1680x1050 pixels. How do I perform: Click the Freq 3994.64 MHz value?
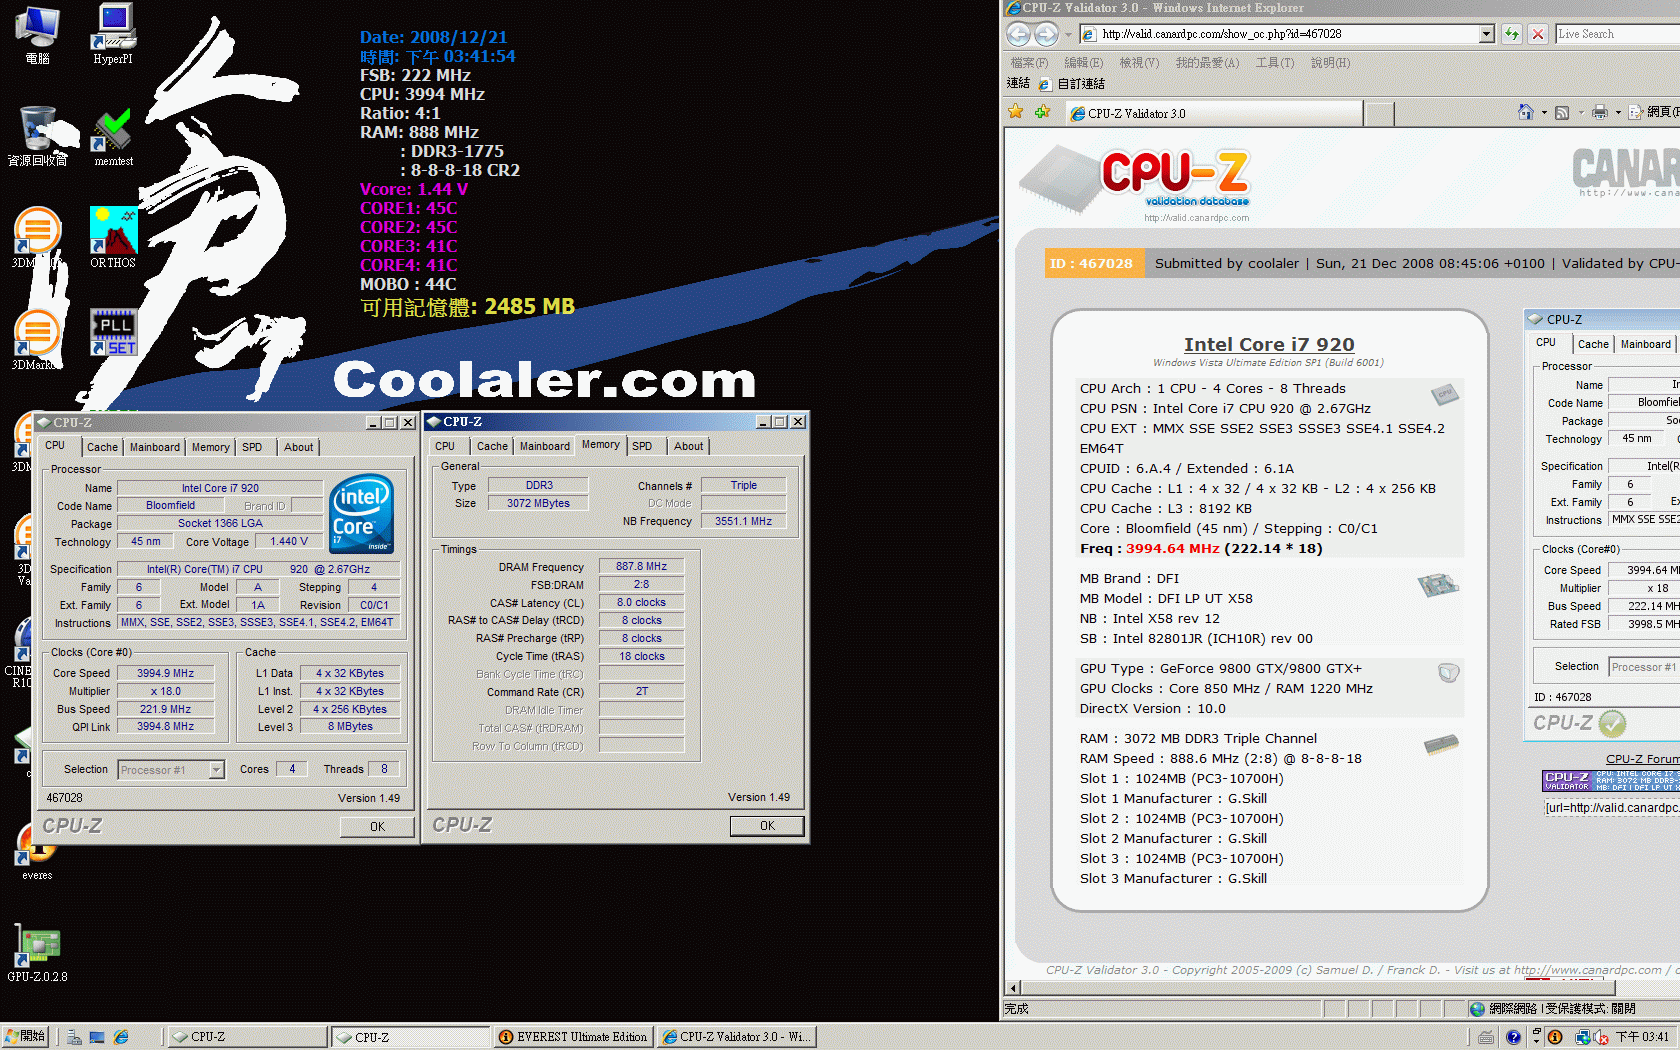tap(1172, 548)
